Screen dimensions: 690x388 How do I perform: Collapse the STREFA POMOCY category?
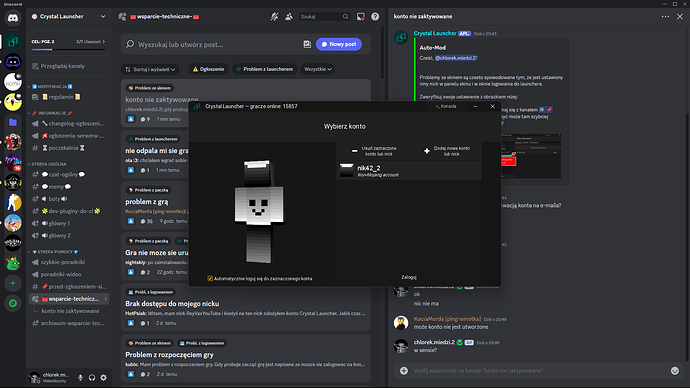click(54, 252)
